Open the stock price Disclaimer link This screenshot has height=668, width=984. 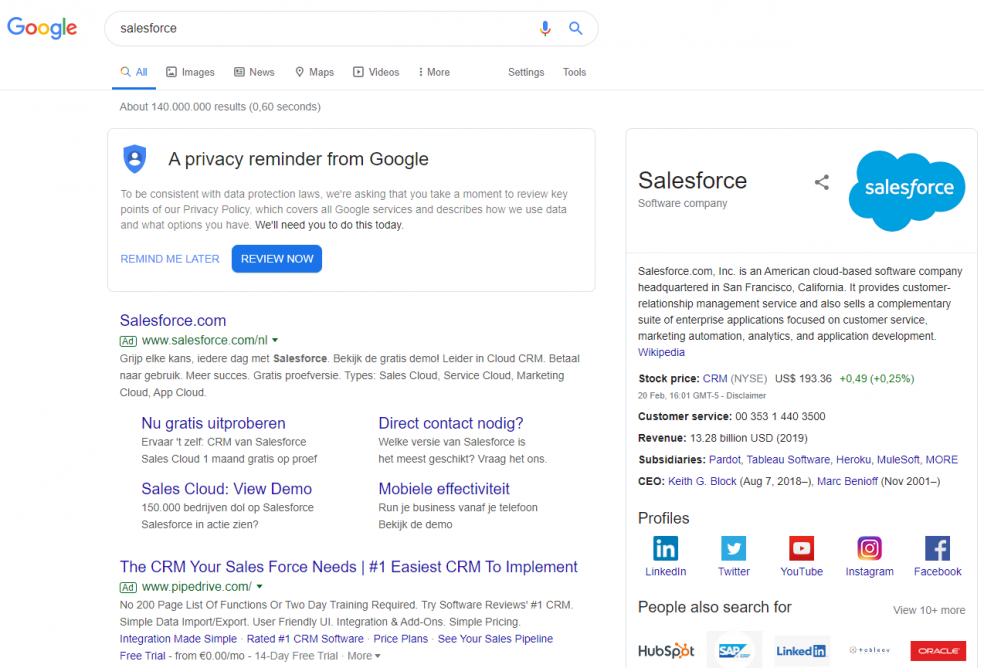(746, 396)
